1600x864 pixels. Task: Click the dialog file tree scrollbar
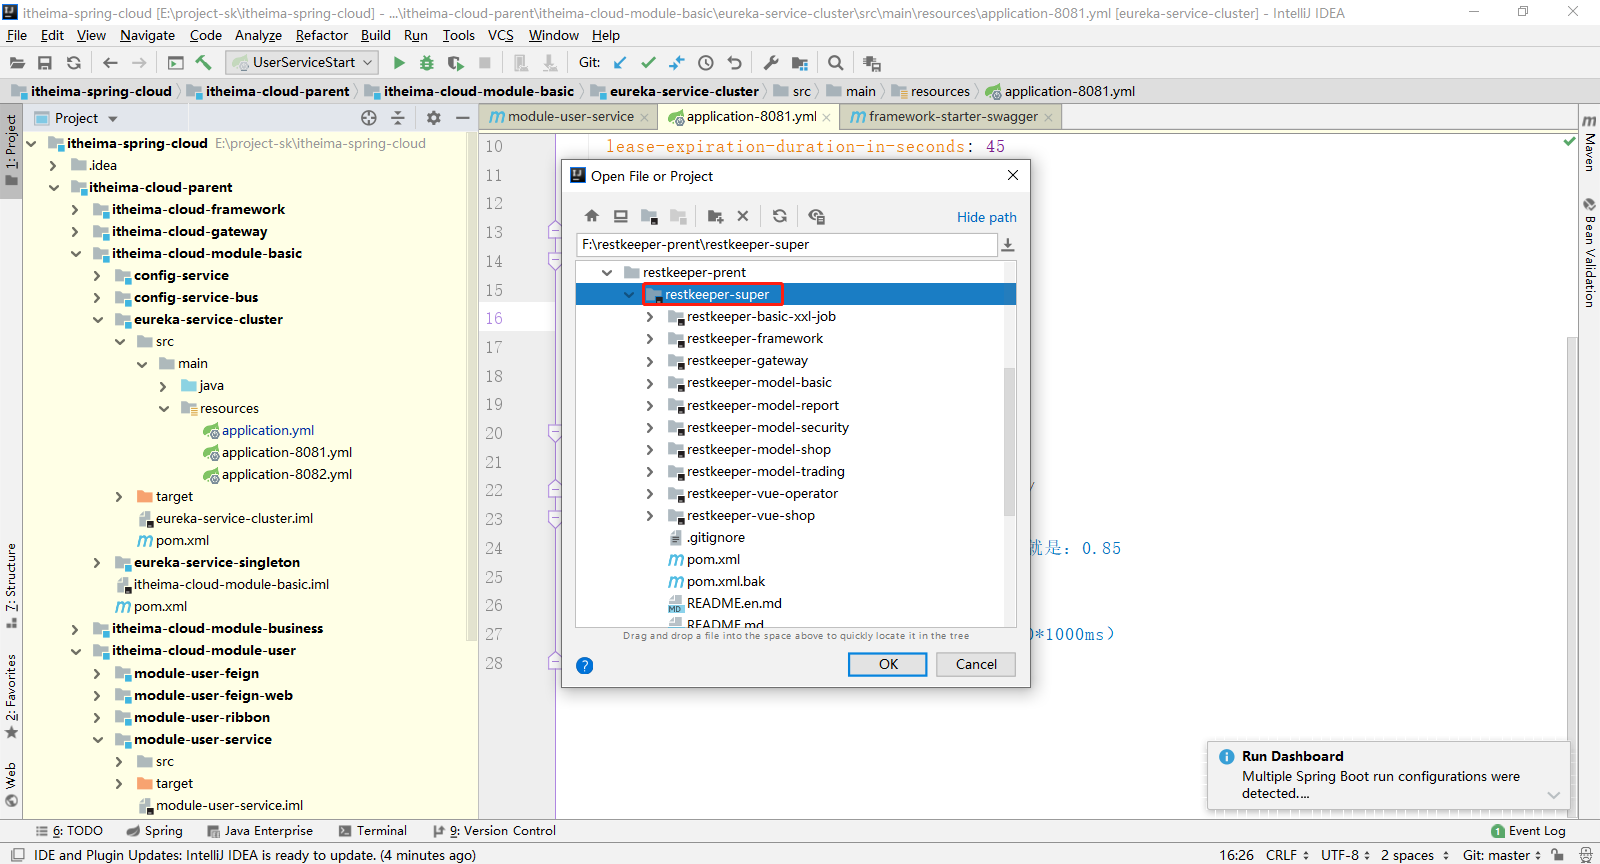(1009, 441)
